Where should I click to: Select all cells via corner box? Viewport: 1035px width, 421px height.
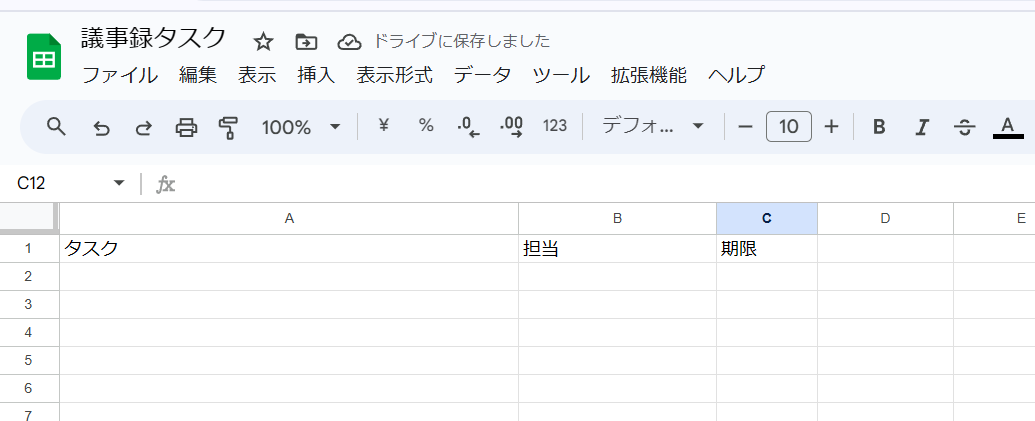pyautogui.click(x=29, y=218)
